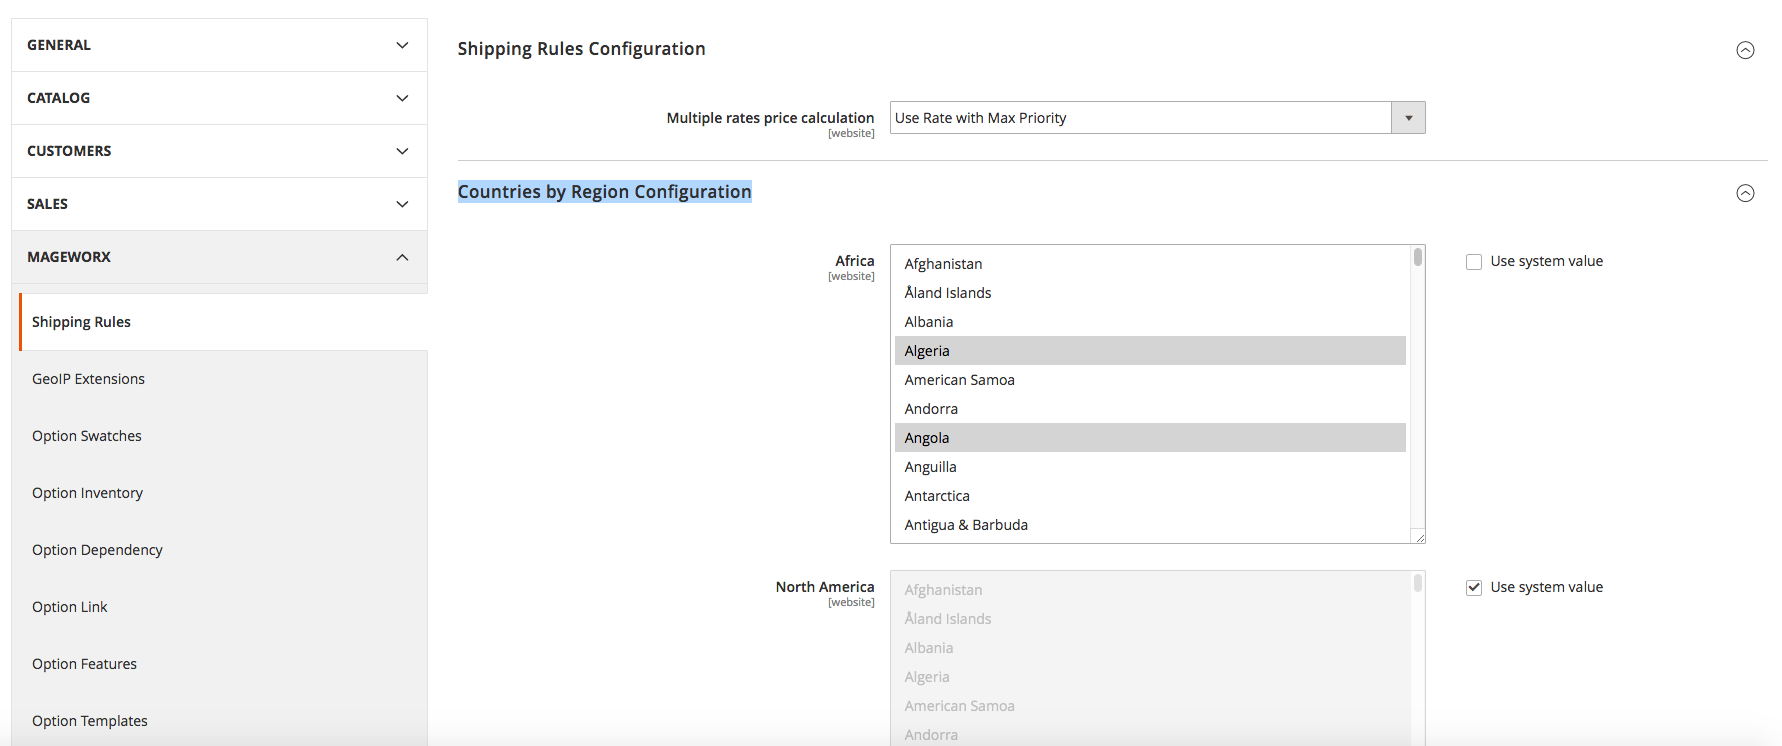Select Angola in the Africa list
1782x746 pixels.
click(927, 438)
